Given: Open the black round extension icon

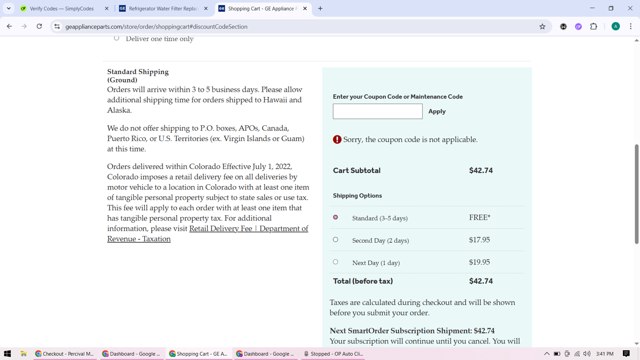Looking at the screenshot, I should (563, 27).
